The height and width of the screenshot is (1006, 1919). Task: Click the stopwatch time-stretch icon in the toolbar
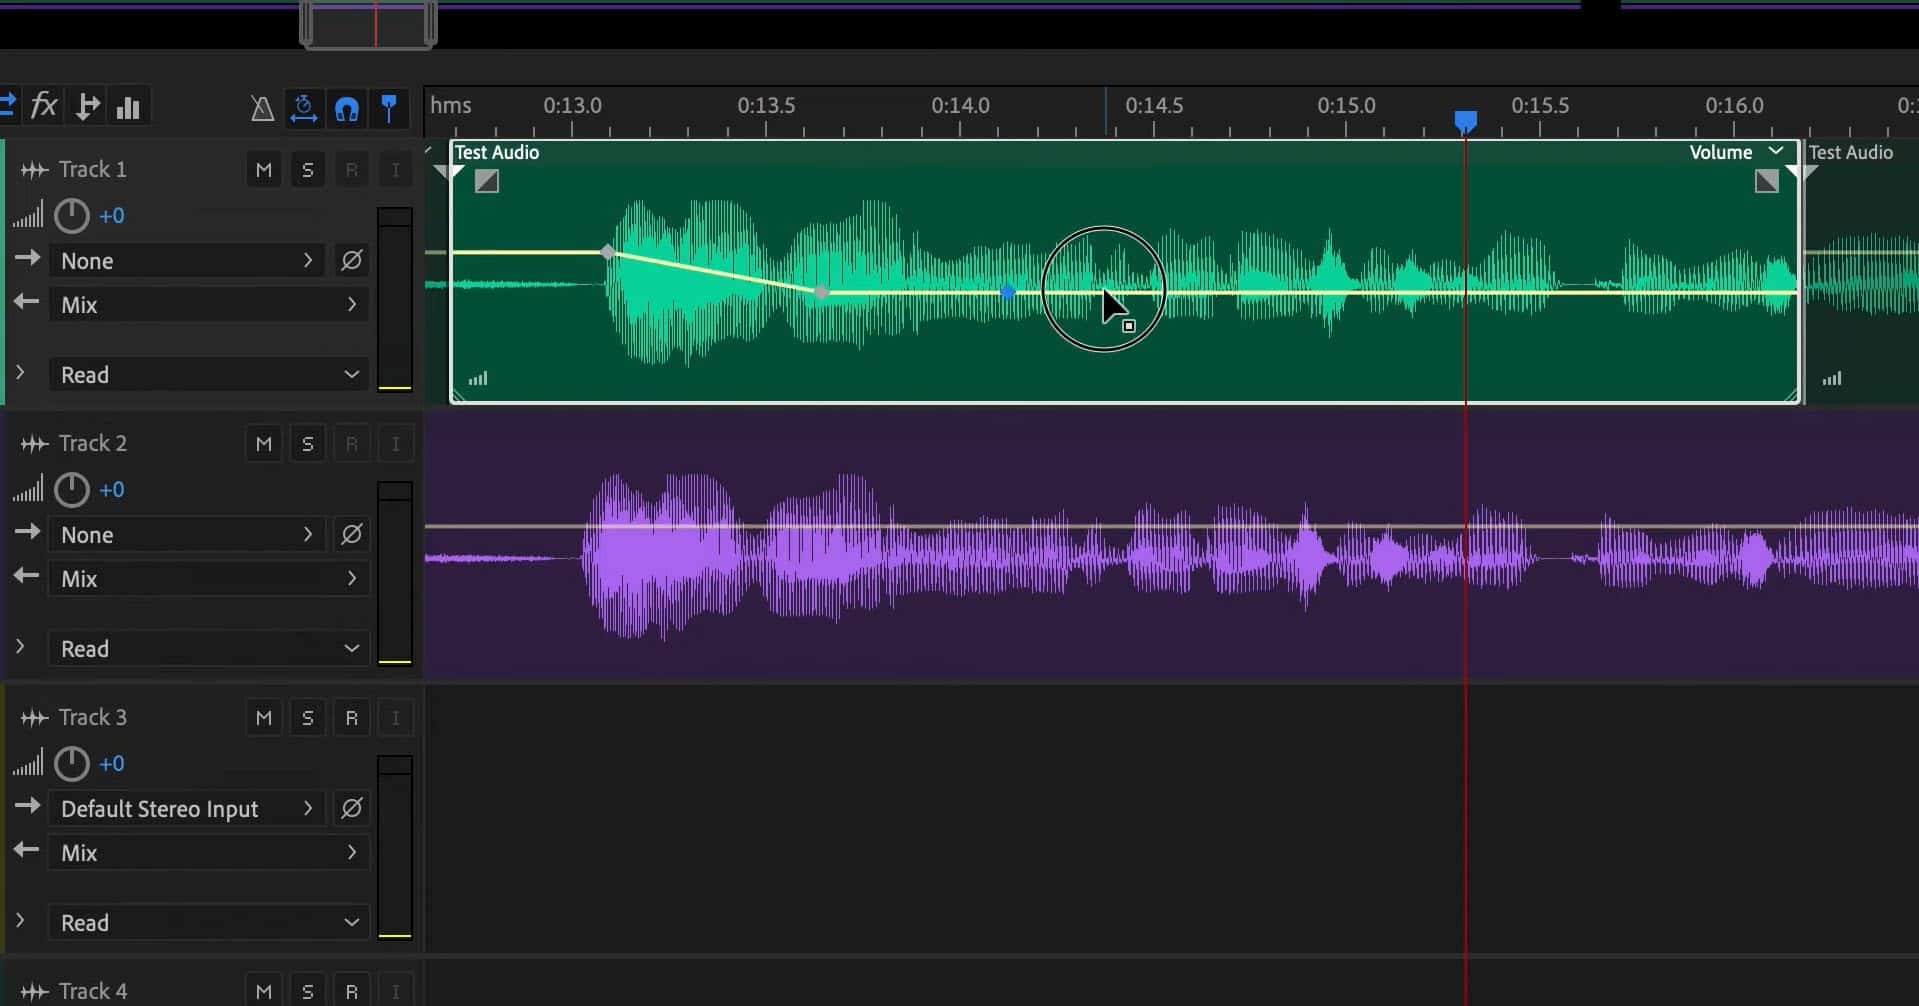303,110
